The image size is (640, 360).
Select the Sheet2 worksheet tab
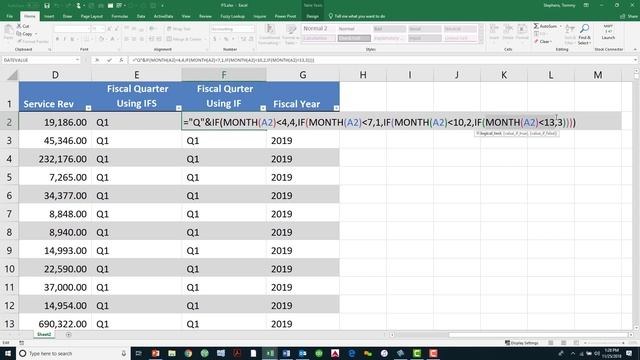coord(44,334)
